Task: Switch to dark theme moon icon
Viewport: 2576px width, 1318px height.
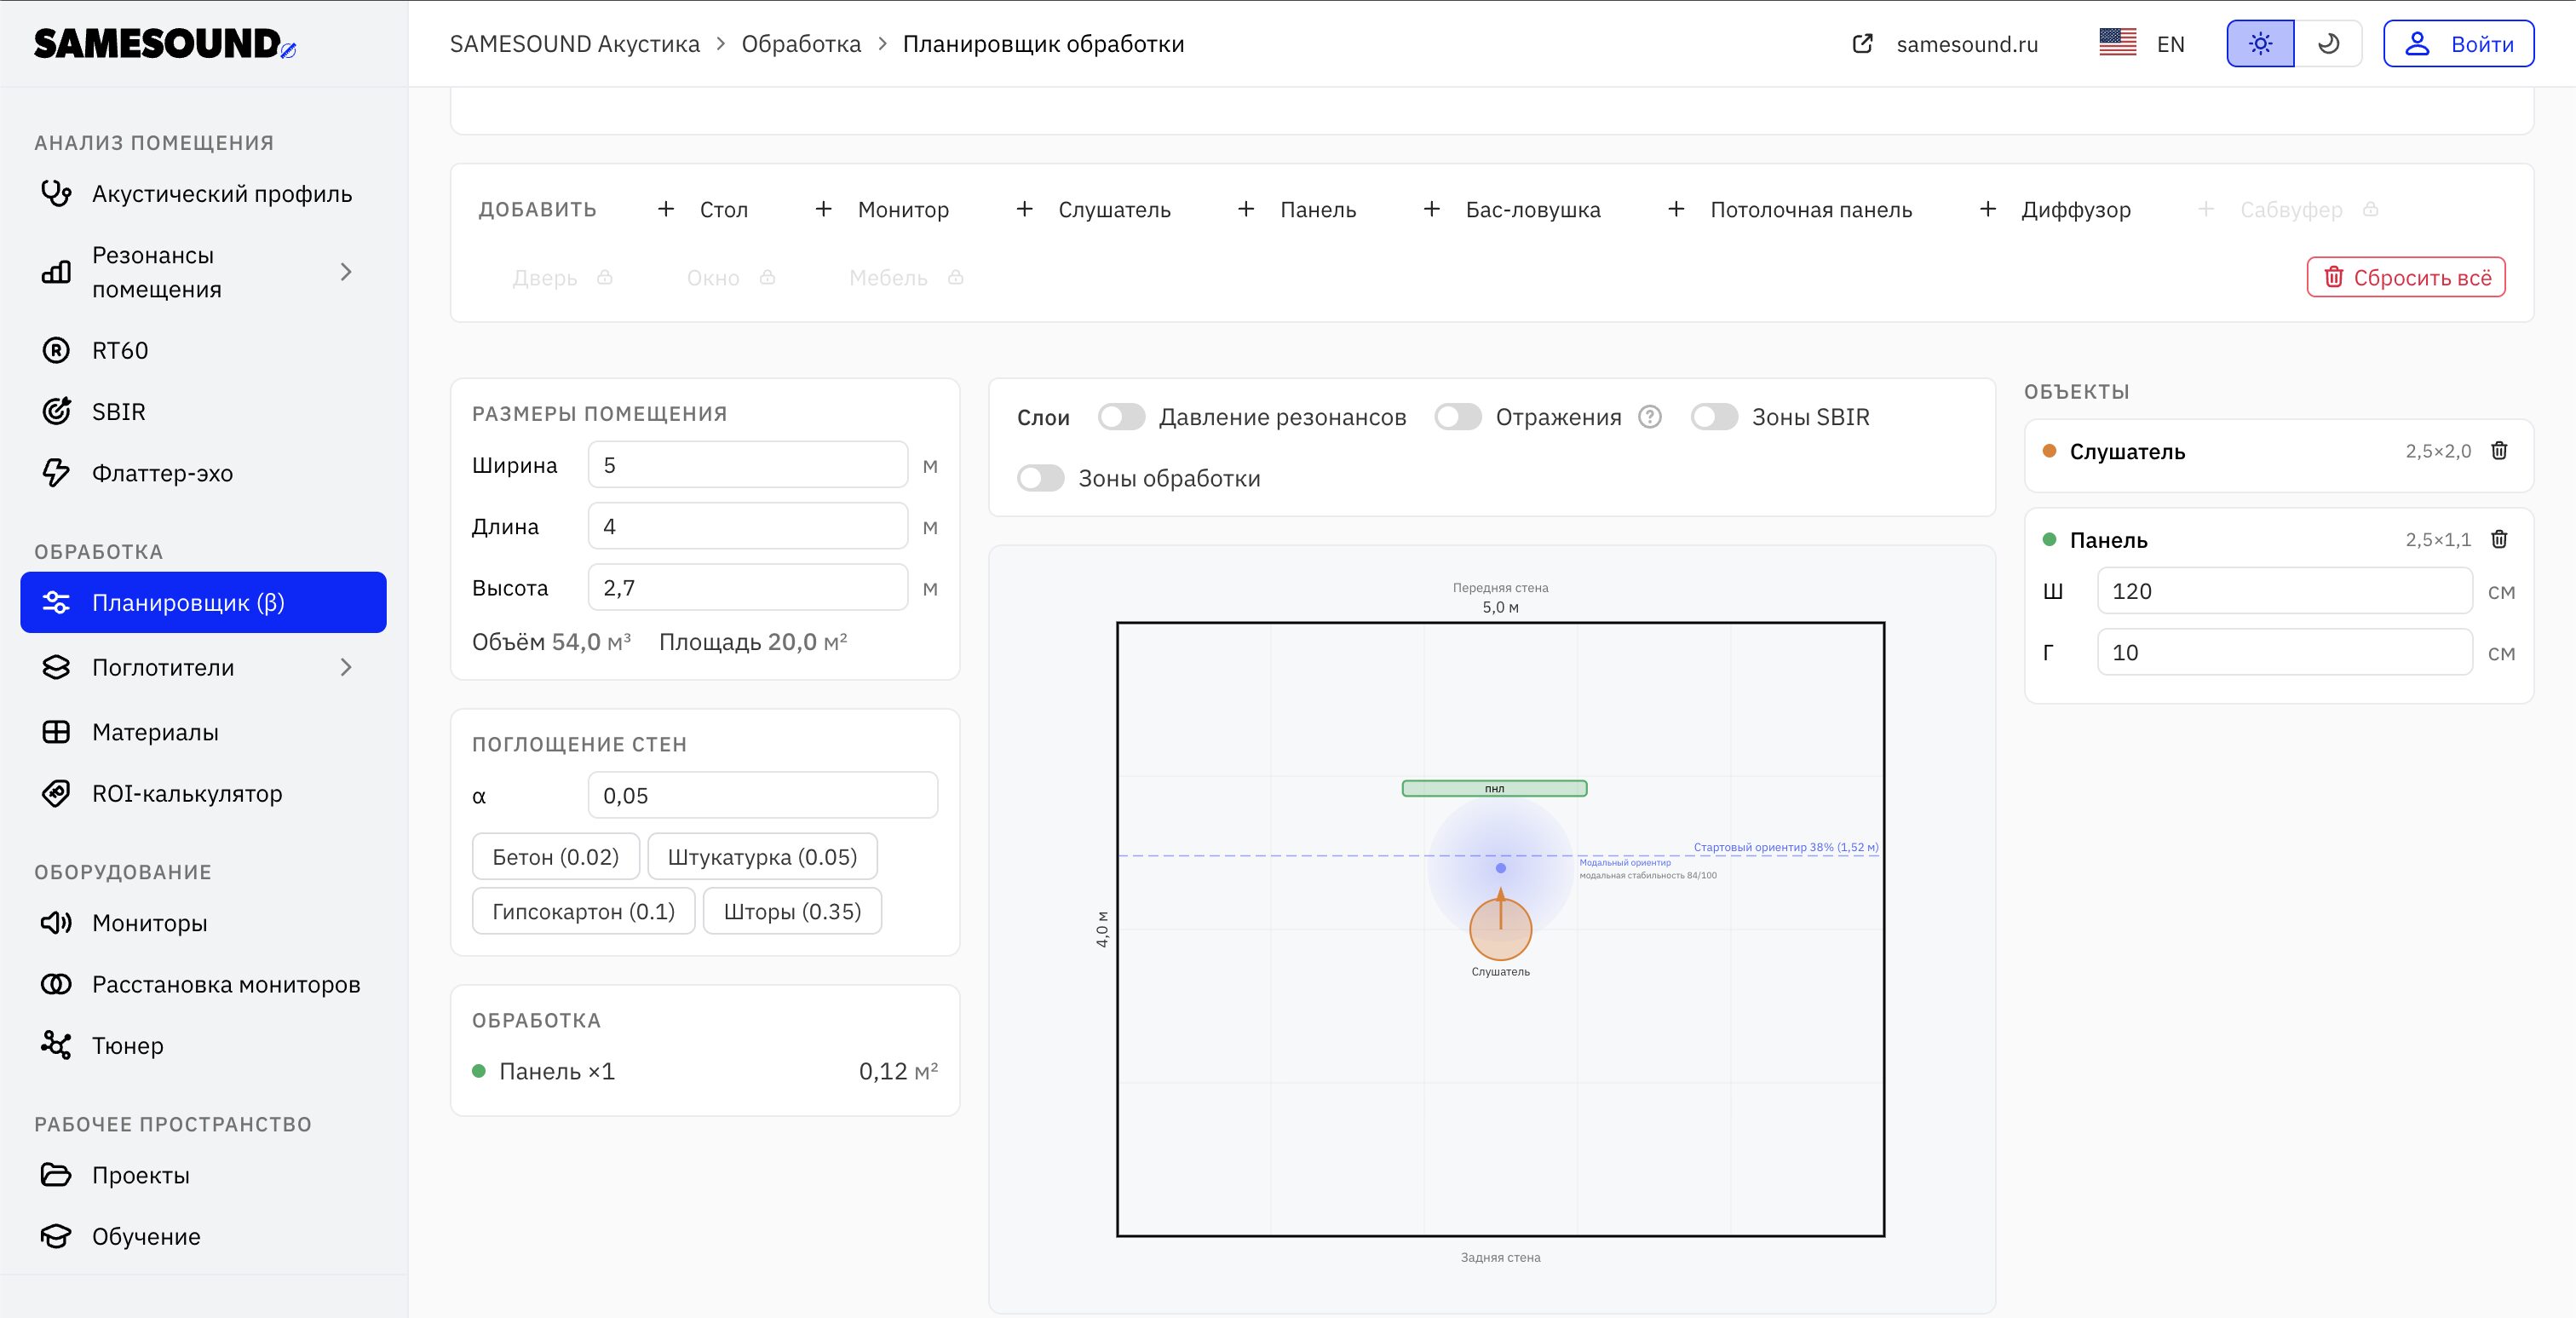Action: pyautogui.click(x=2328, y=44)
